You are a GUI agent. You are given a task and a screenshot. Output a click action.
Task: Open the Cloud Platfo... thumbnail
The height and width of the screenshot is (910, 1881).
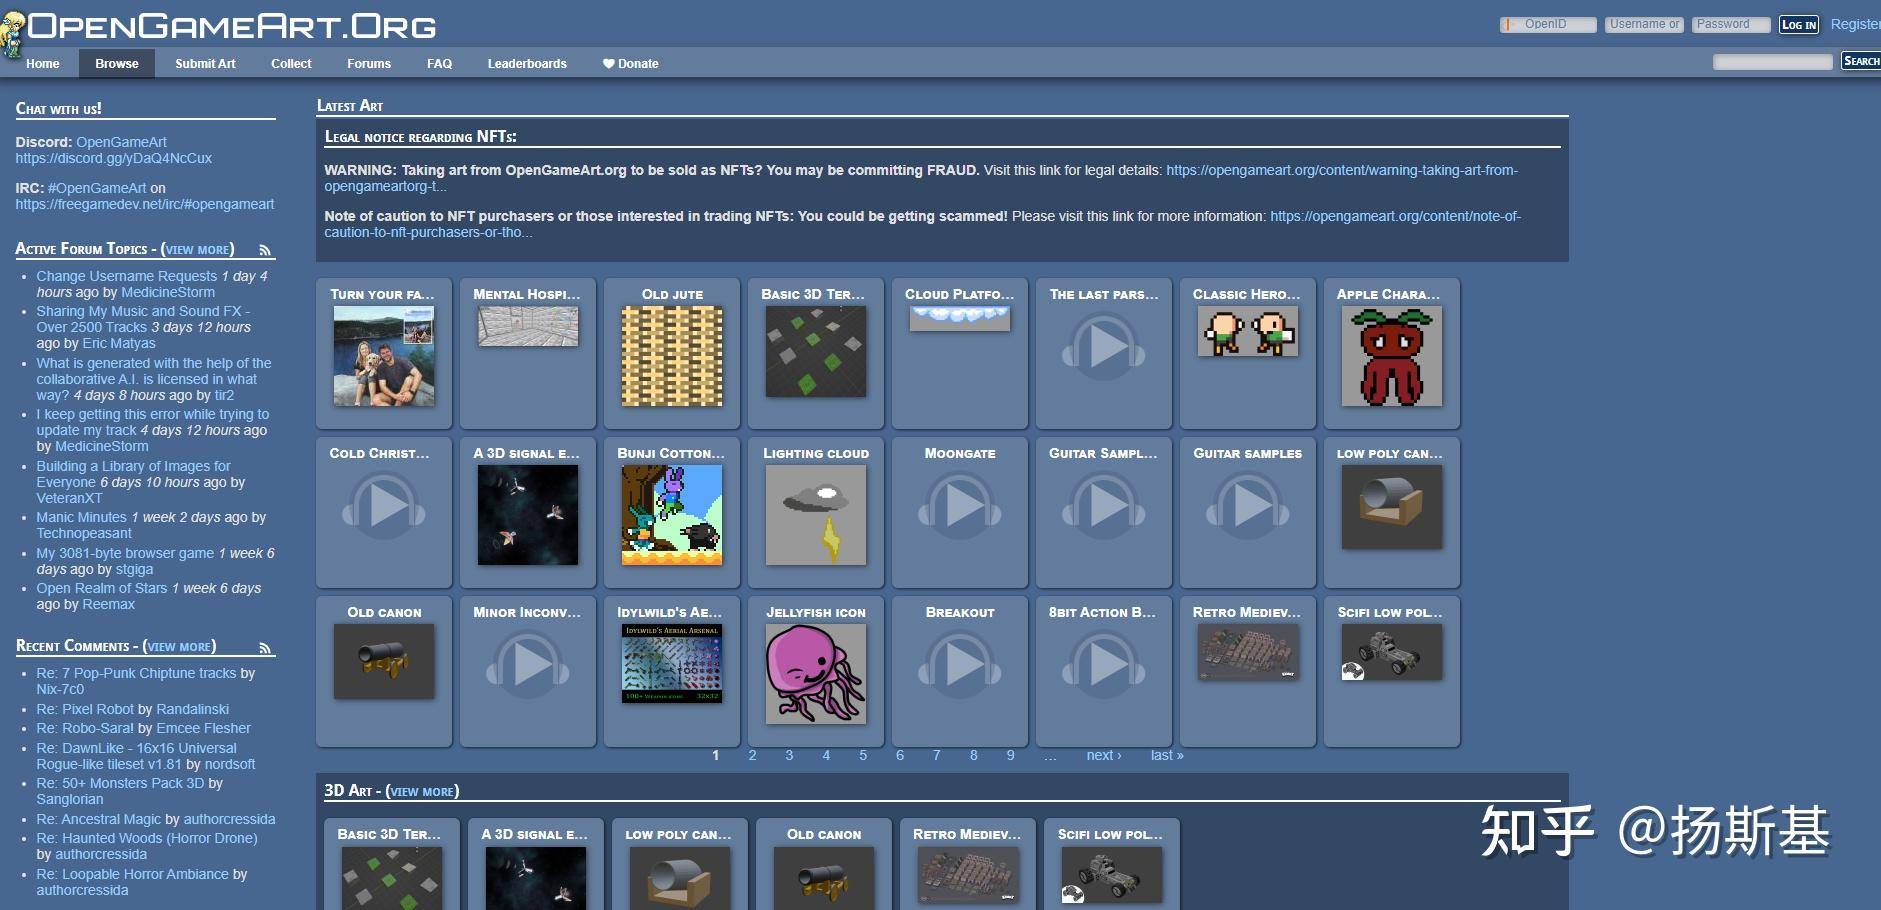[x=960, y=318]
